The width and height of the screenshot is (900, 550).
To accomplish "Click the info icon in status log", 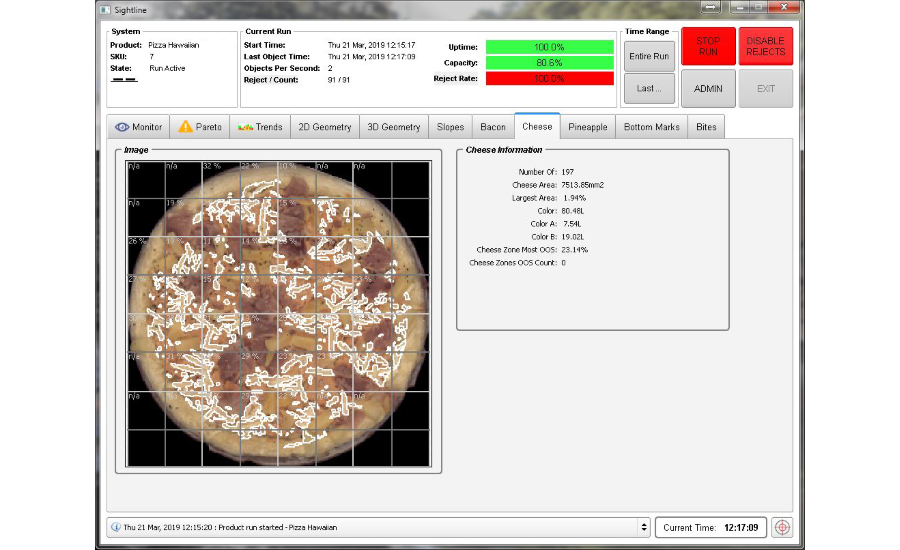I will coord(115,527).
